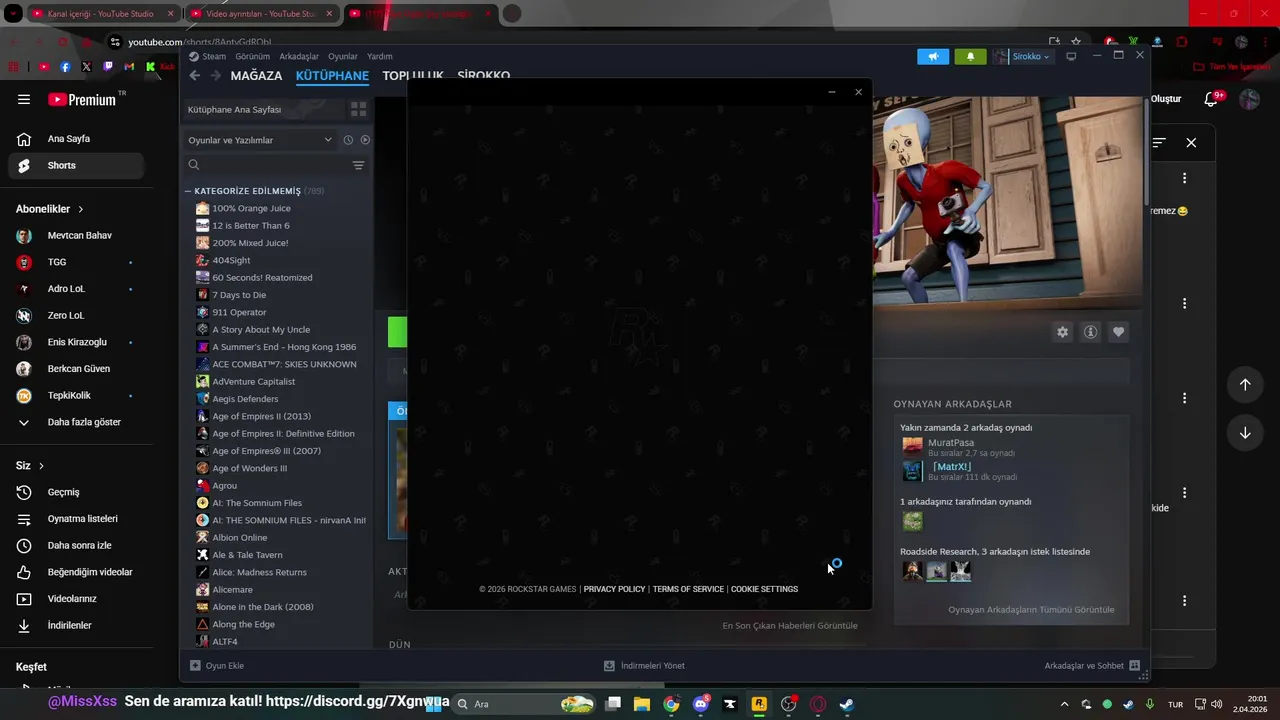
Task: Open YouTube hamburger guide menu
Action: pyautogui.click(x=24, y=99)
